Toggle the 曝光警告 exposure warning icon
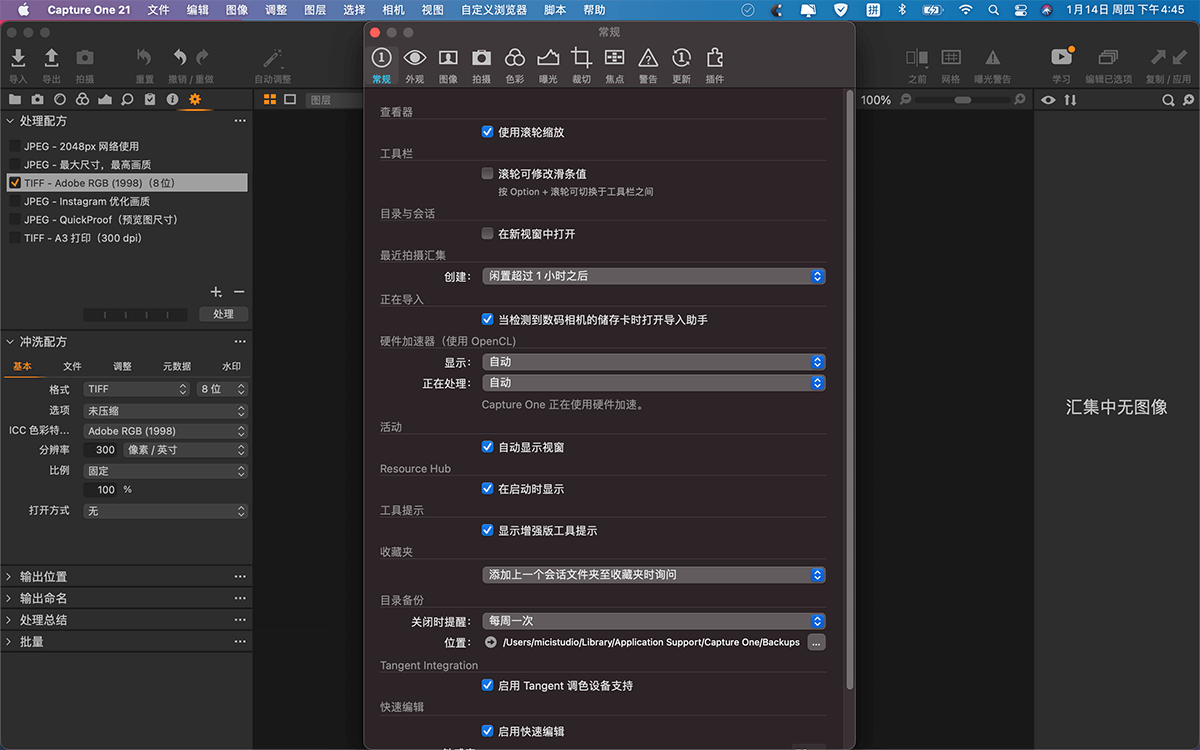1200x750 pixels. [x=992, y=59]
